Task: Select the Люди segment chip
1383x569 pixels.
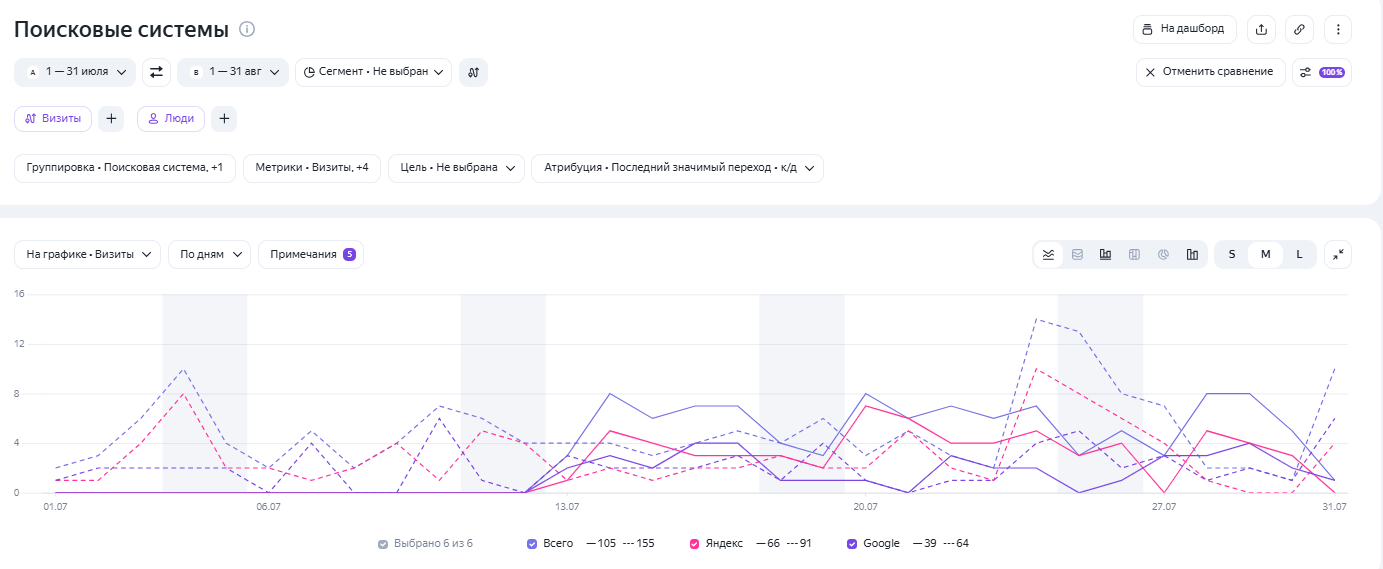Action: click(x=171, y=119)
